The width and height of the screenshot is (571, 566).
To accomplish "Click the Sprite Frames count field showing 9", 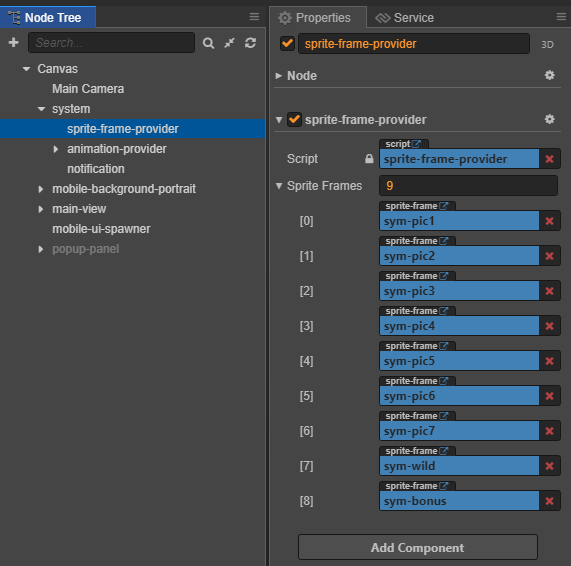I will click(468, 186).
